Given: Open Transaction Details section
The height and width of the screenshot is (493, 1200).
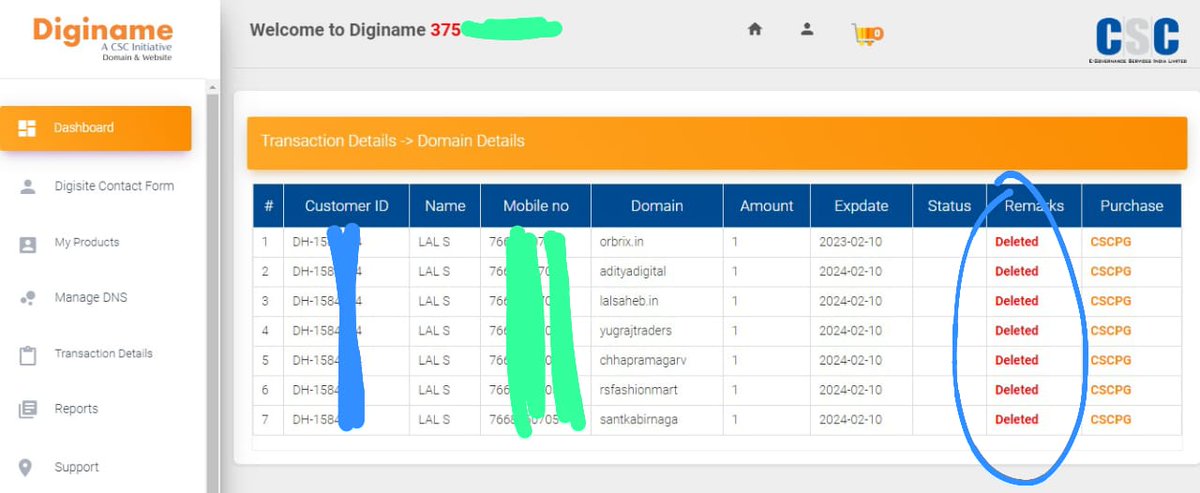Looking at the screenshot, I should click(x=104, y=354).
